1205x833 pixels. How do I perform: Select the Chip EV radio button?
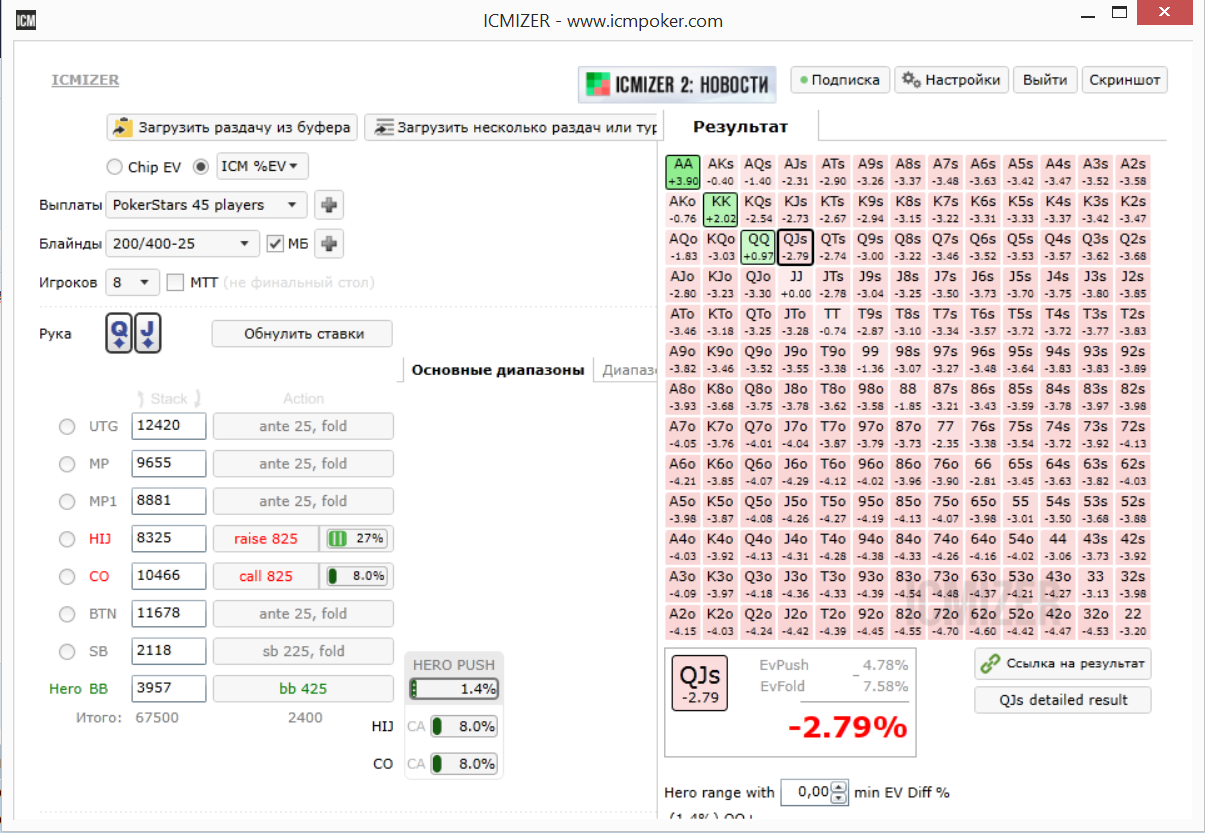tap(114, 167)
